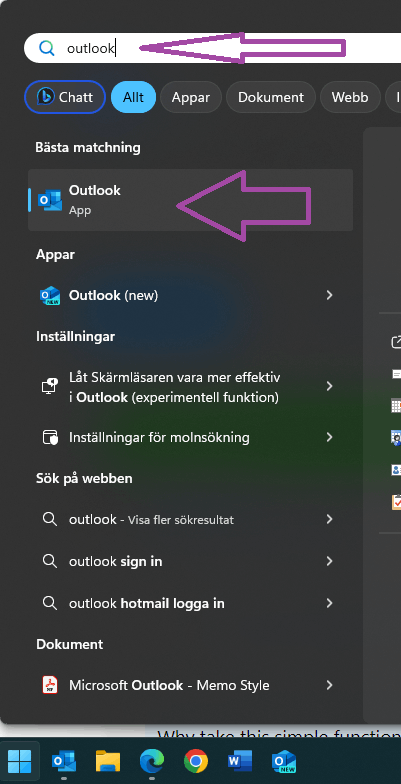Screen dimensions: 401x784
Task: Switch to the Webb filter tab
Action: point(350,97)
